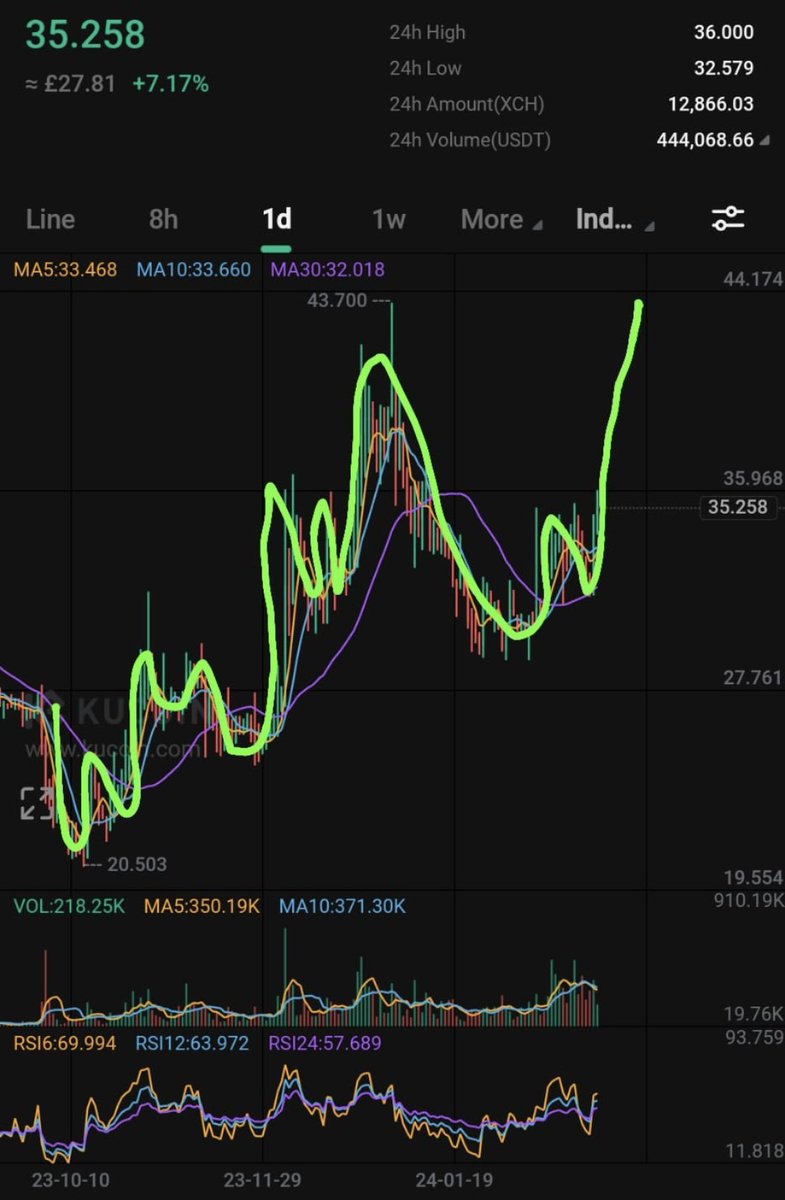Click the MA5:33.468 indicator label
Image resolution: width=785 pixels, height=1200 pixels.
pyautogui.click(x=64, y=269)
